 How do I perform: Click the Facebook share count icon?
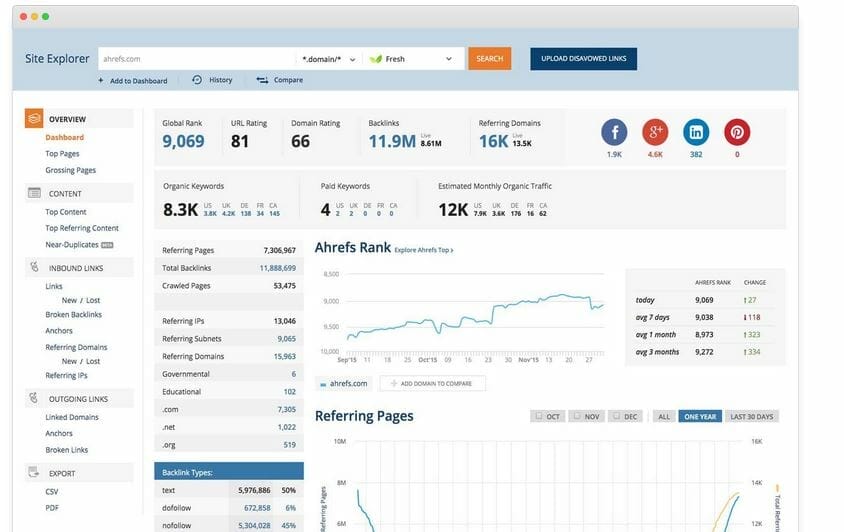pyautogui.click(x=614, y=132)
